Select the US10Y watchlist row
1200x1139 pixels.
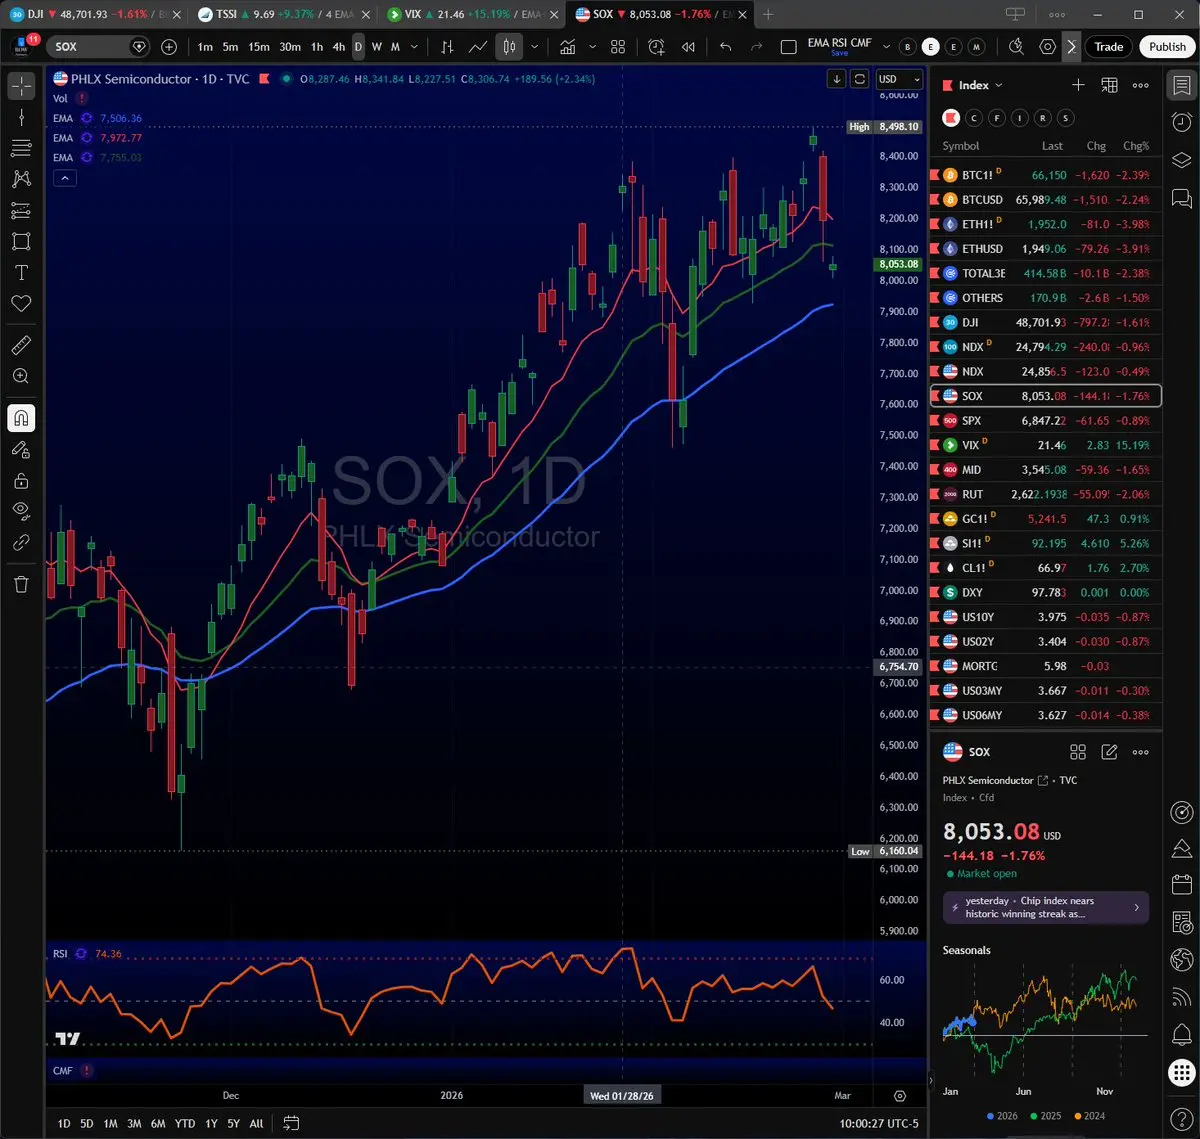(1046, 617)
